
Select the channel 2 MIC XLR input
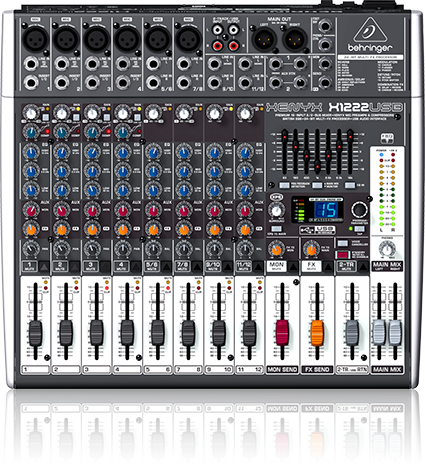click(66, 39)
